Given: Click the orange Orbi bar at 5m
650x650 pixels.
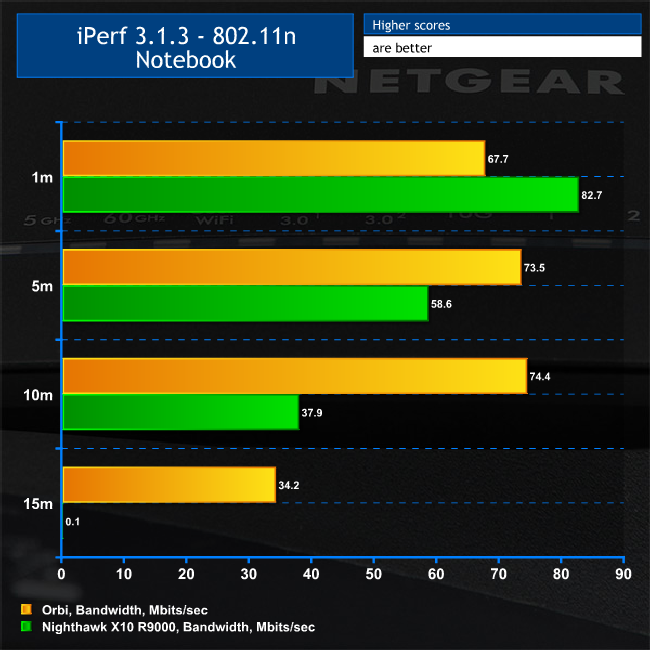Looking at the screenshot, I should pos(291,267).
